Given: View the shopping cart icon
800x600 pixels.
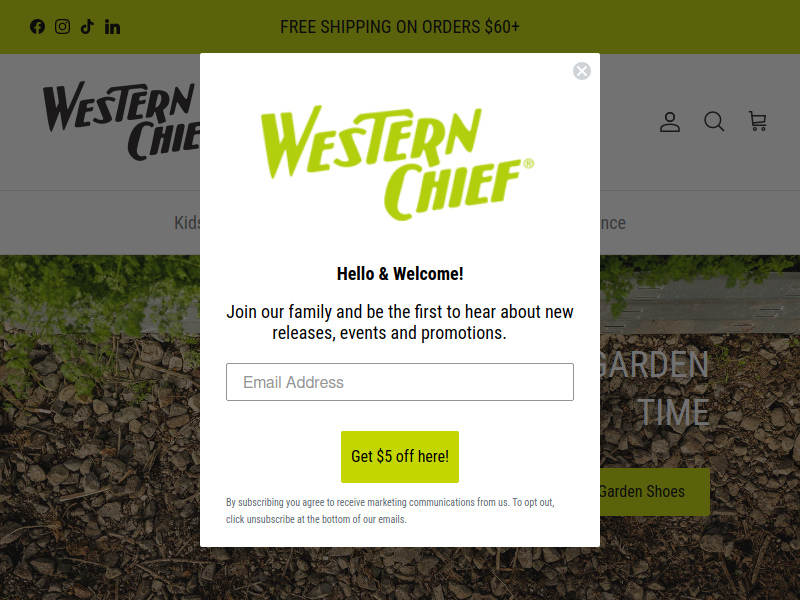Looking at the screenshot, I should (758, 122).
